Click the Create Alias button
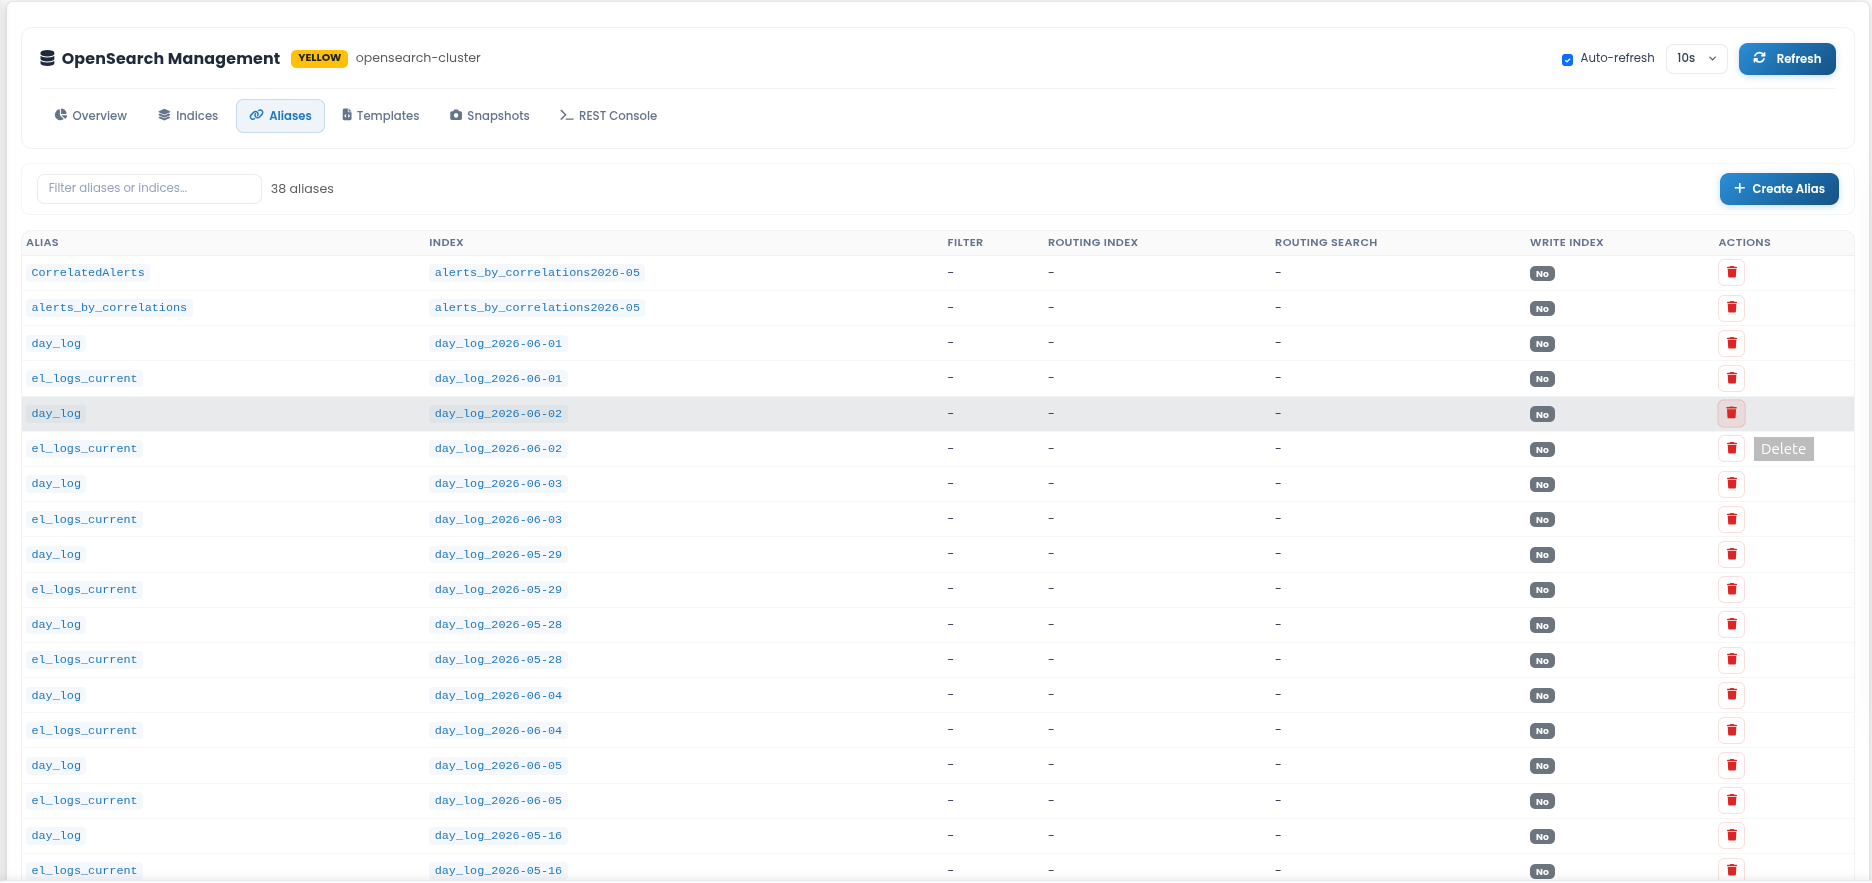Viewport: 1872px width, 883px height. pyautogui.click(x=1779, y=189)
